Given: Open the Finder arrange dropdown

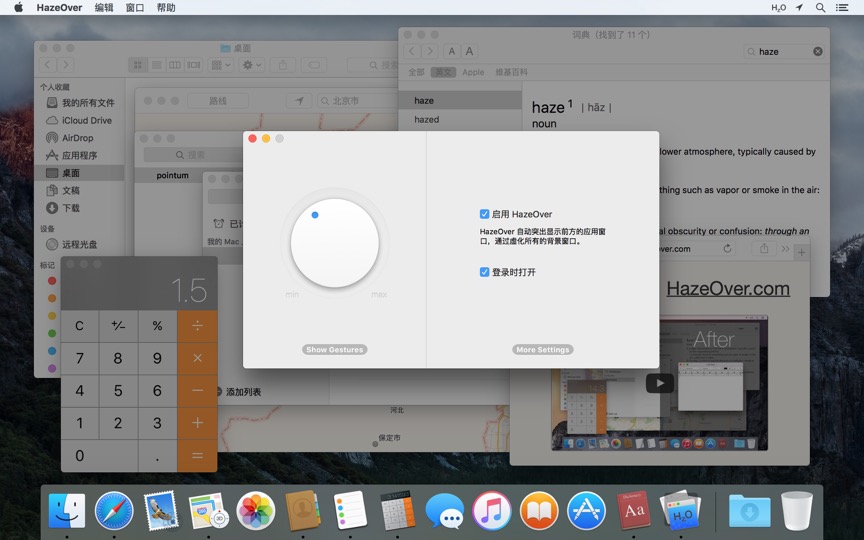Looking at the screenshot, I should 221,65.
